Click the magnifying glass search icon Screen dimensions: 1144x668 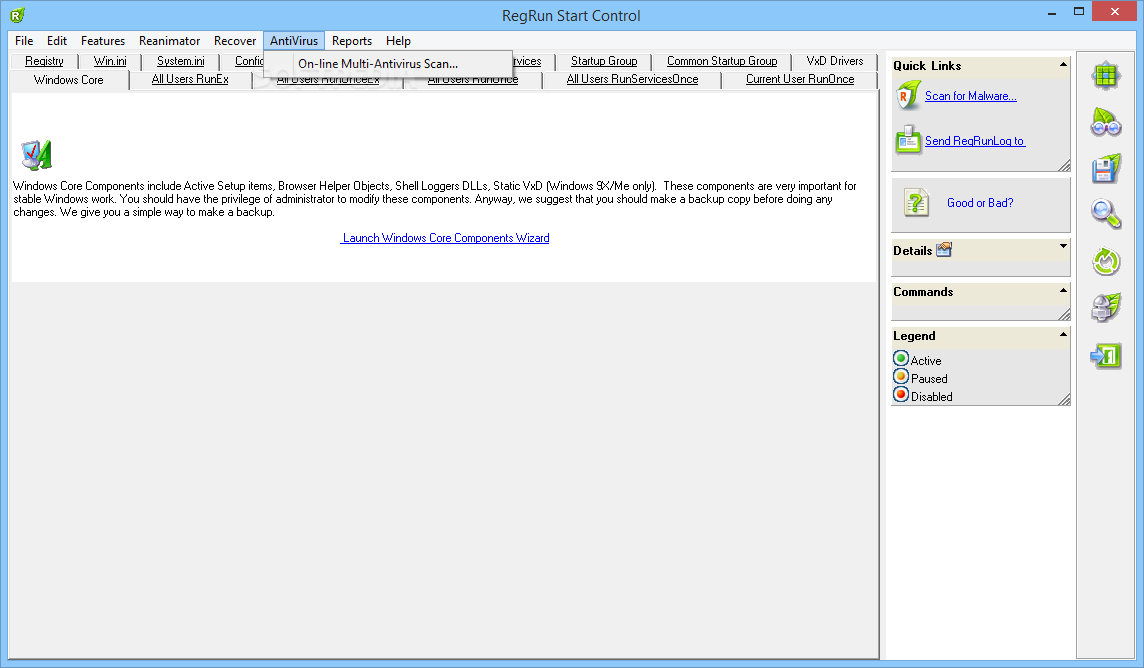point(1106,214)
